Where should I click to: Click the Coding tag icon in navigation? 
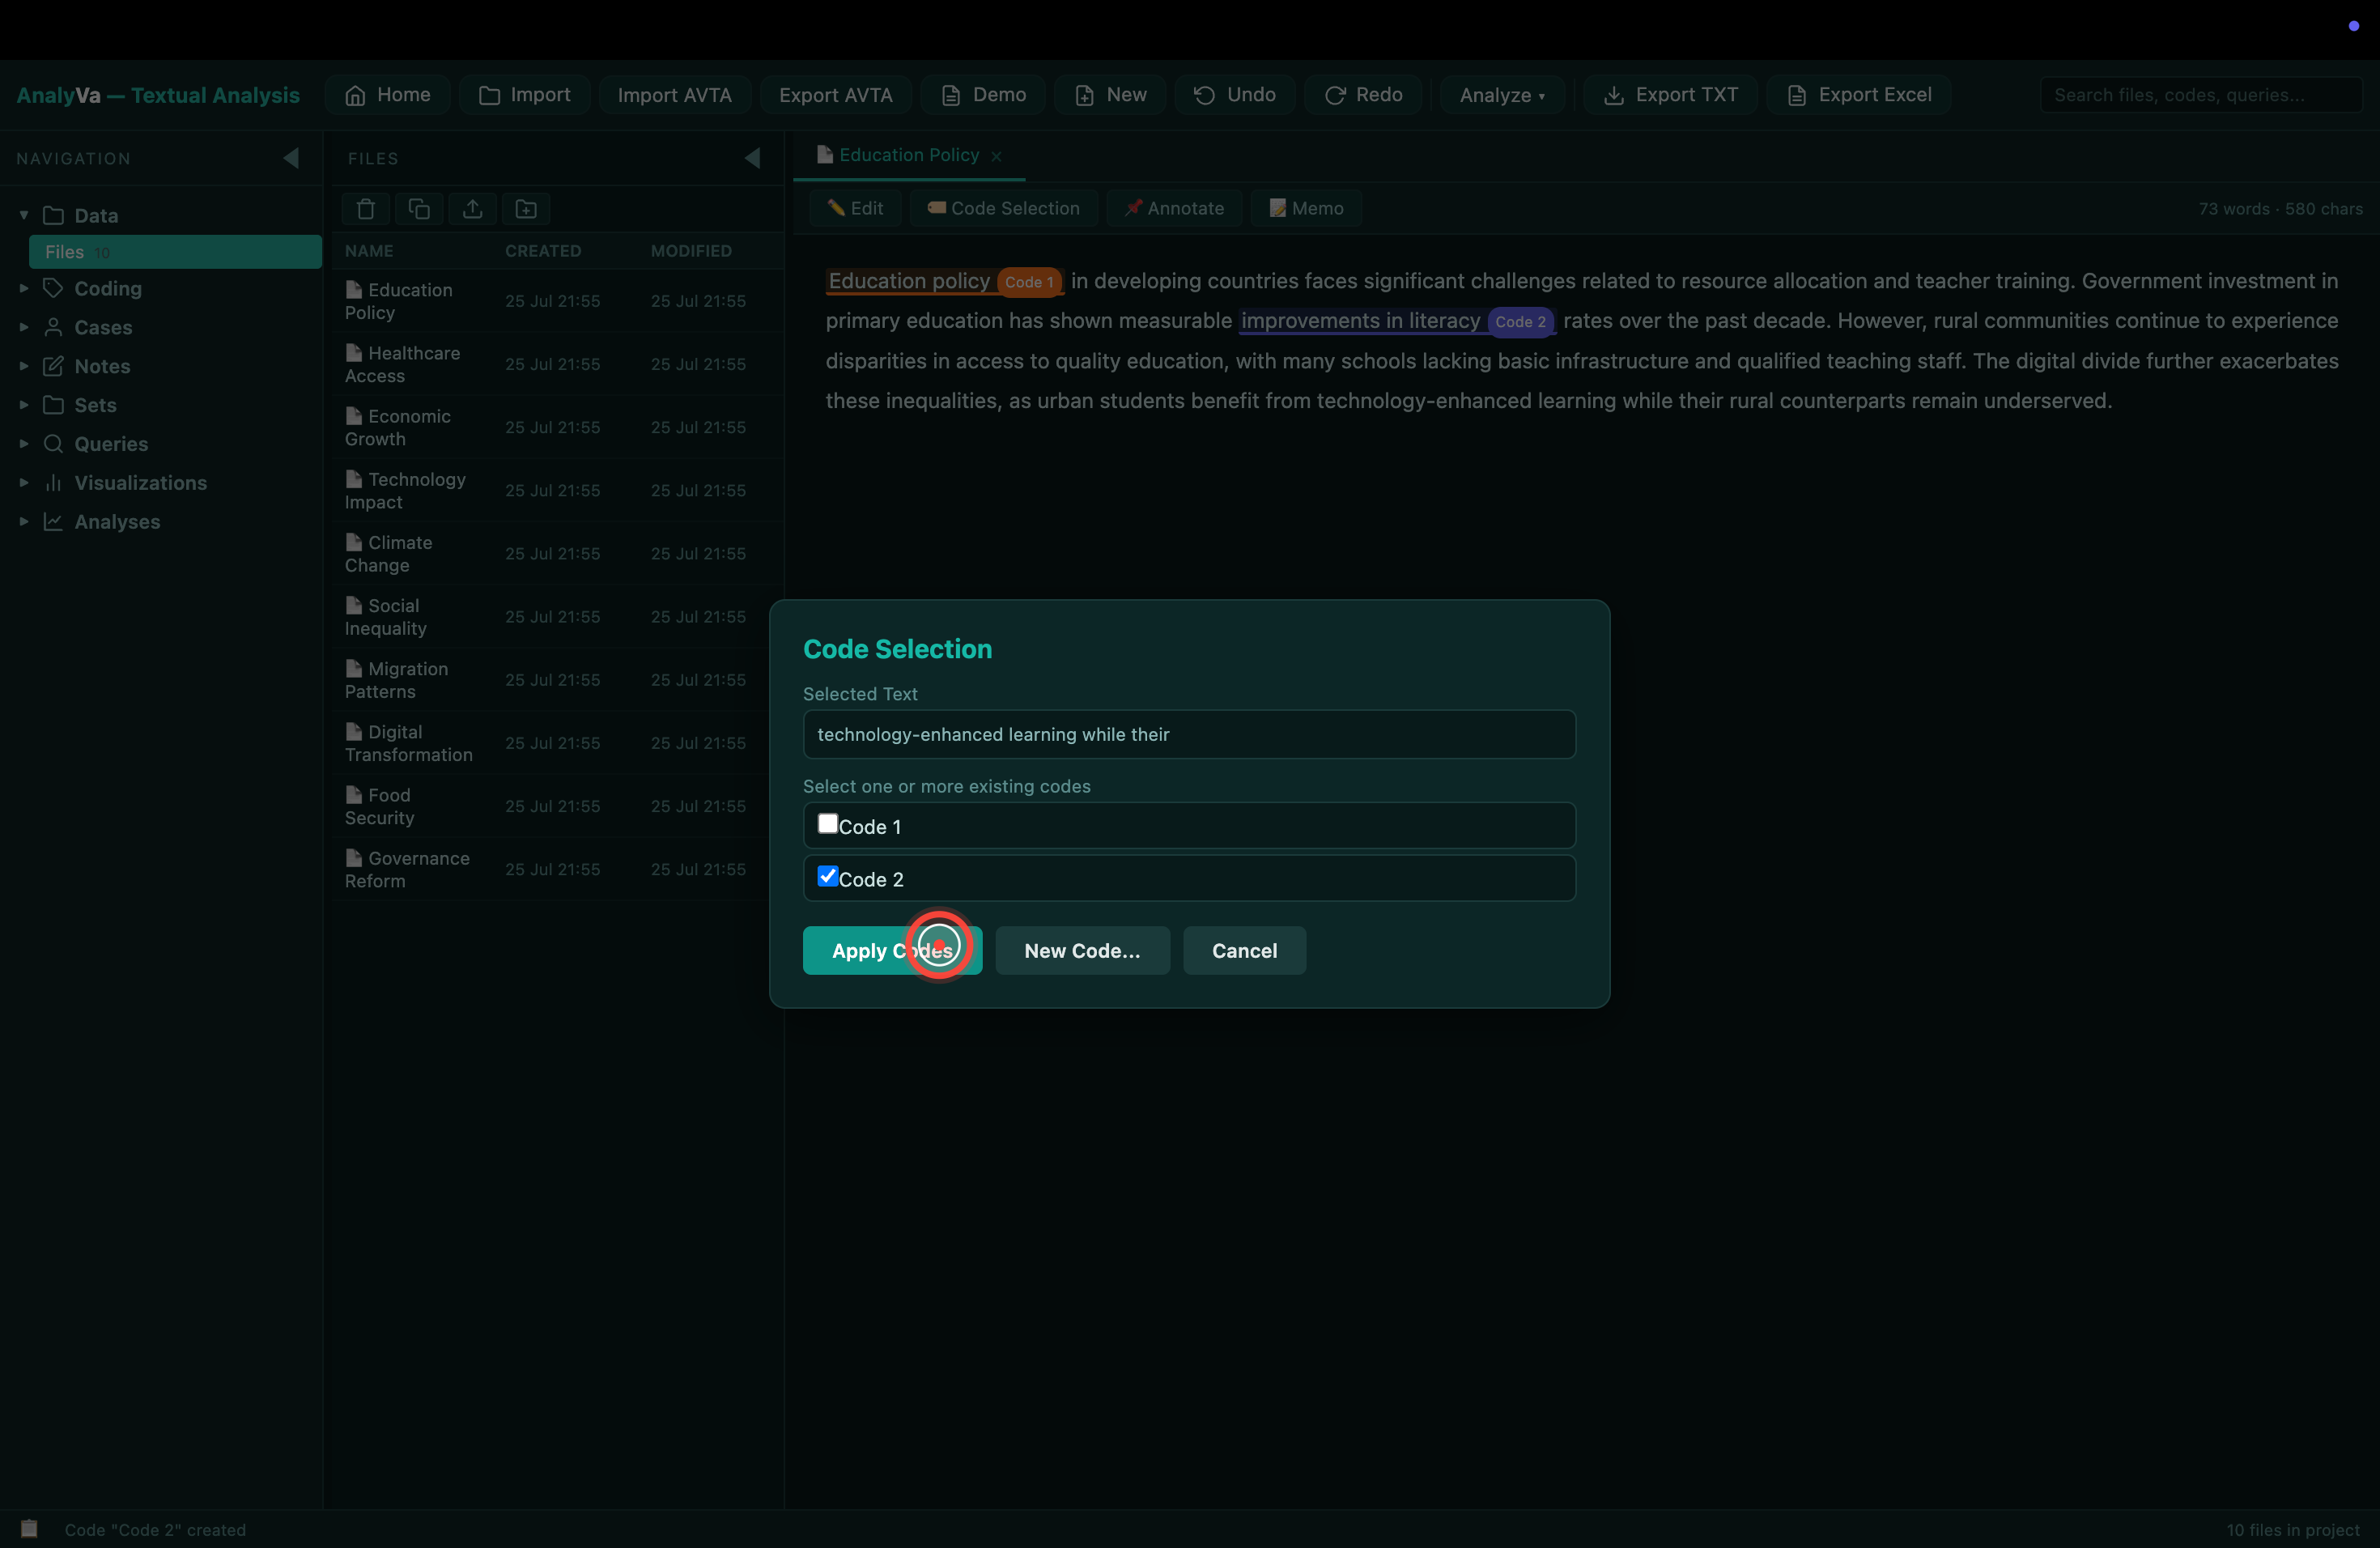coord(54,288)
